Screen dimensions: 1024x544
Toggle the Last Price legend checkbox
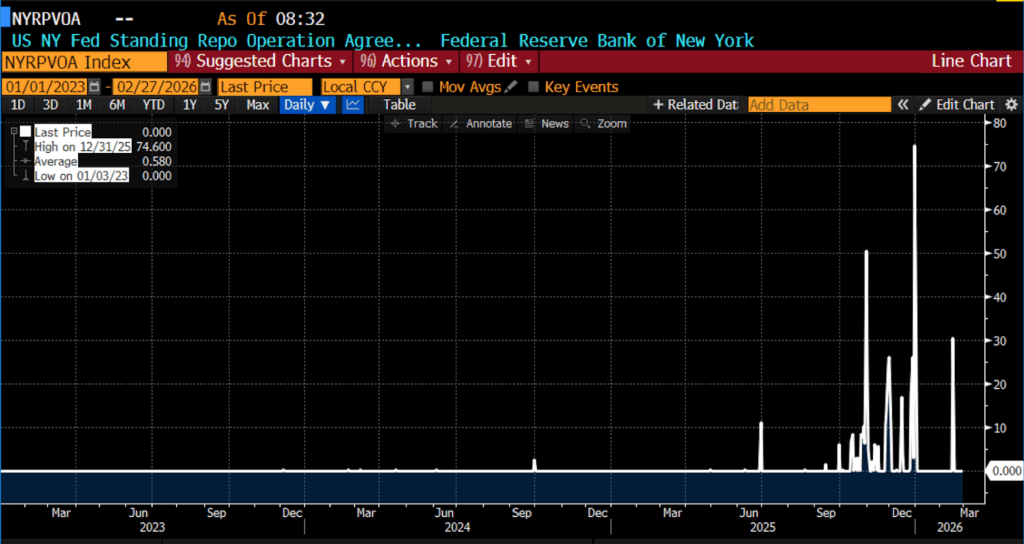point(26,131)
